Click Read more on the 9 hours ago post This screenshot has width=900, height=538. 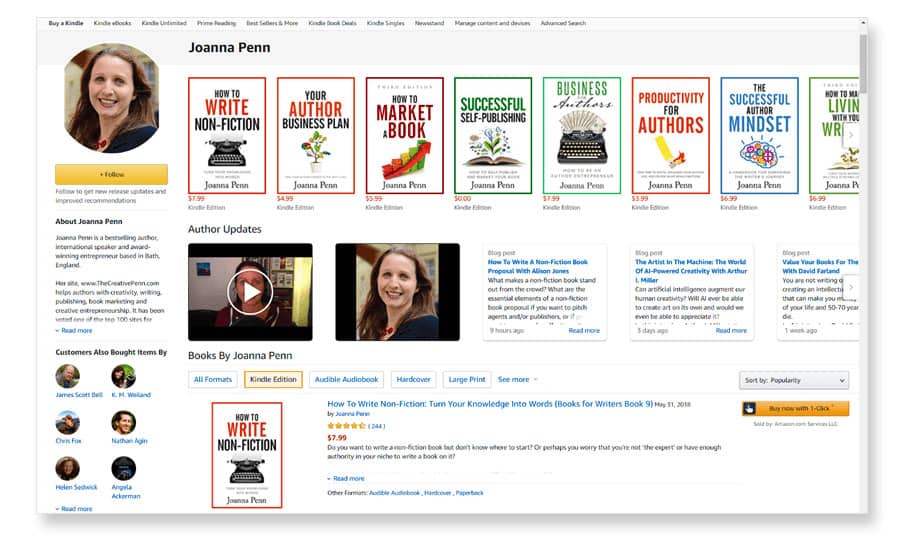pyautogui.click(x=584, y=331)
